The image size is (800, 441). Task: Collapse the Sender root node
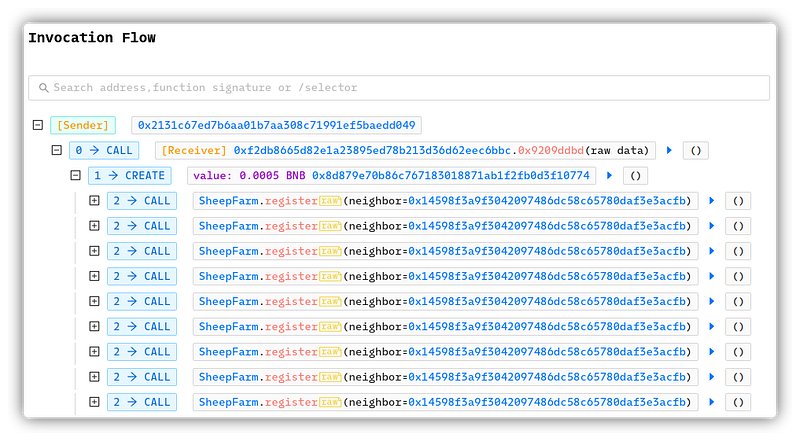38,126
